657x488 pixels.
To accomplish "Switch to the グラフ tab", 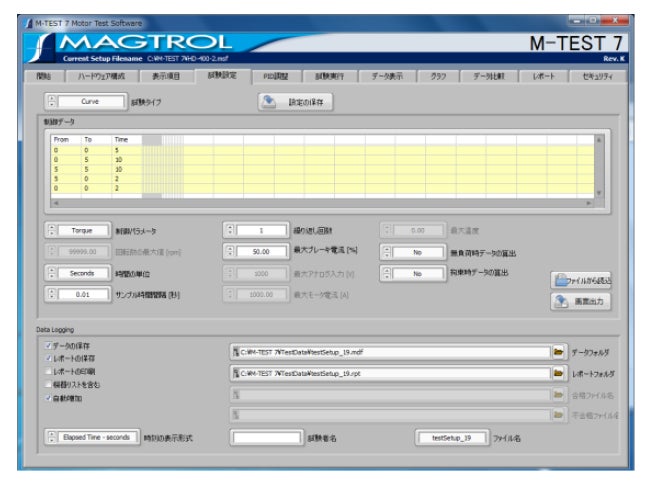I will pos(438,77).
